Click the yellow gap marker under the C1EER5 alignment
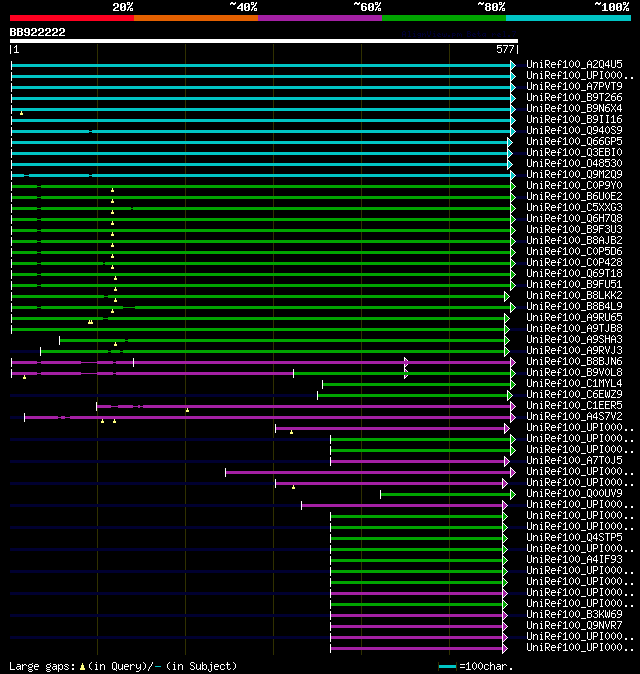Viewport: 640px width, 674px height. tap(187, 411)
